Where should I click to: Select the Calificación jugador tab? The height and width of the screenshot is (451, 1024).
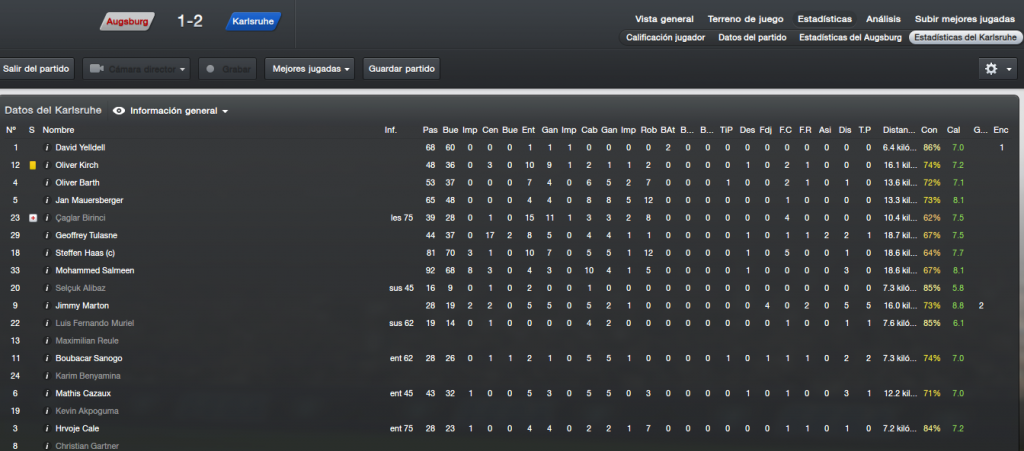point(665,37)
